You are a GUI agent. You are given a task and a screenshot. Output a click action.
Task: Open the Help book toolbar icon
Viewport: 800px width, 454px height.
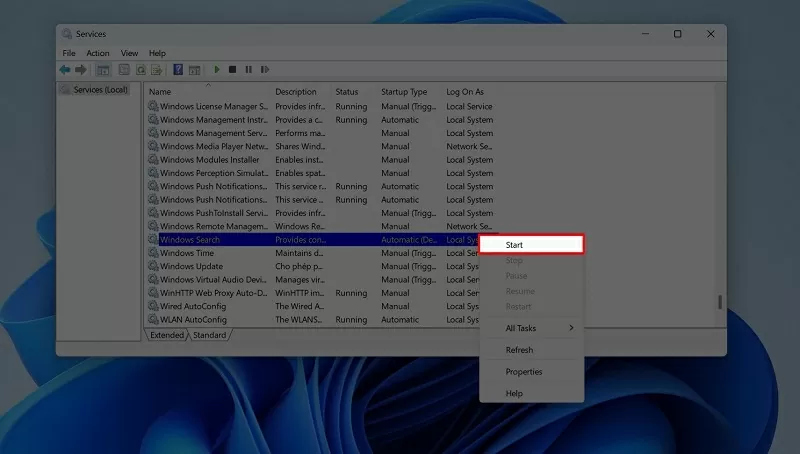point(178,70)
